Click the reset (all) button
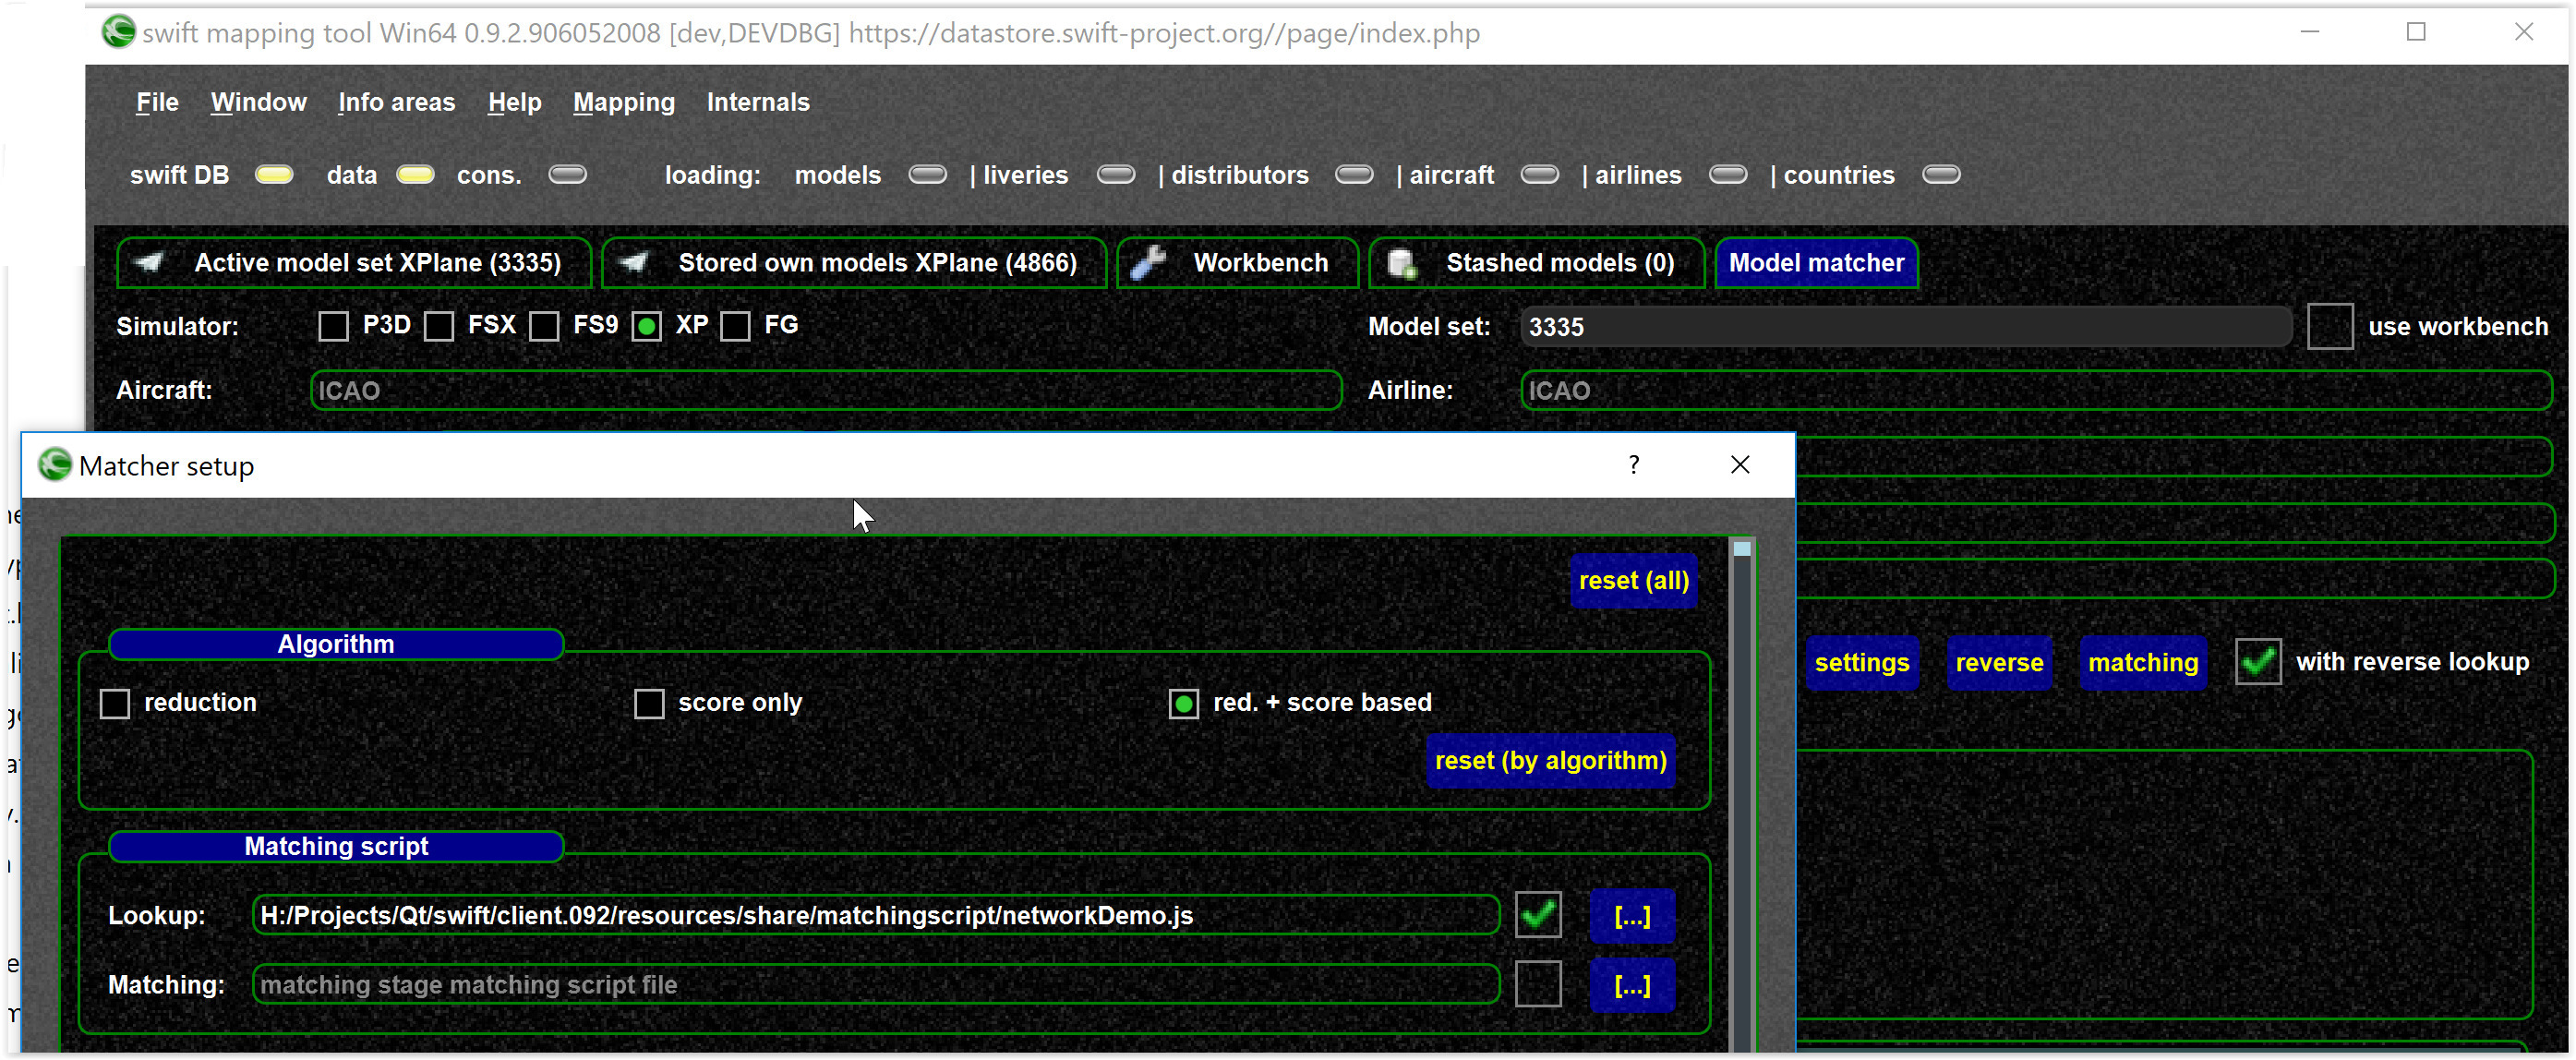The image size is (2576, 1060). click(x=1633, y=581)
